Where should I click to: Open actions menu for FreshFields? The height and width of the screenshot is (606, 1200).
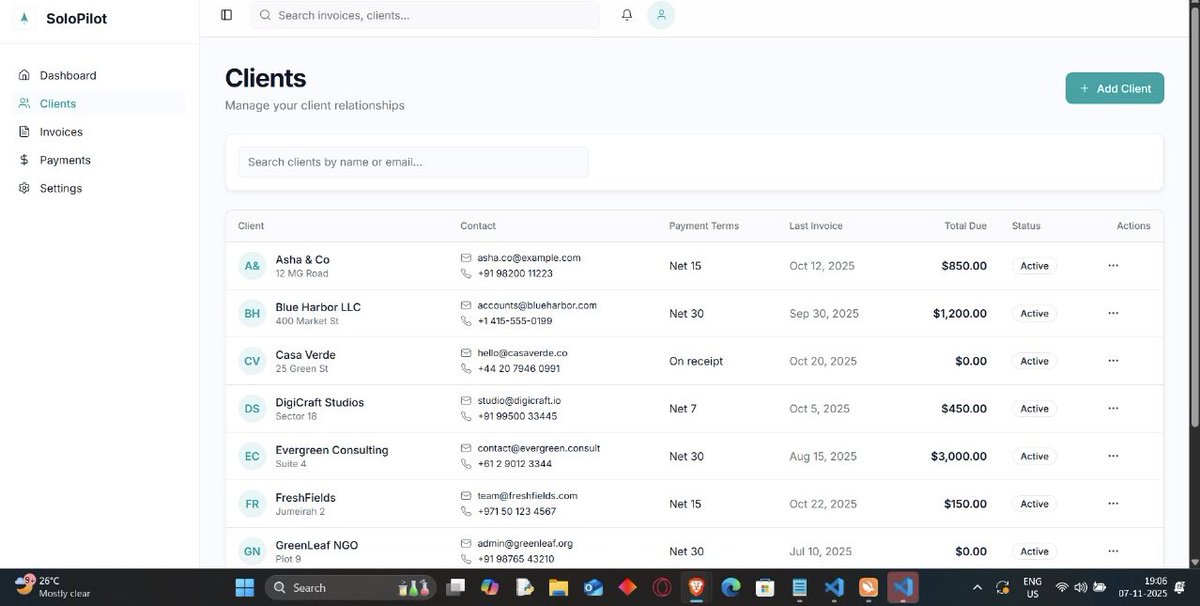click(x=1113, y=503)
